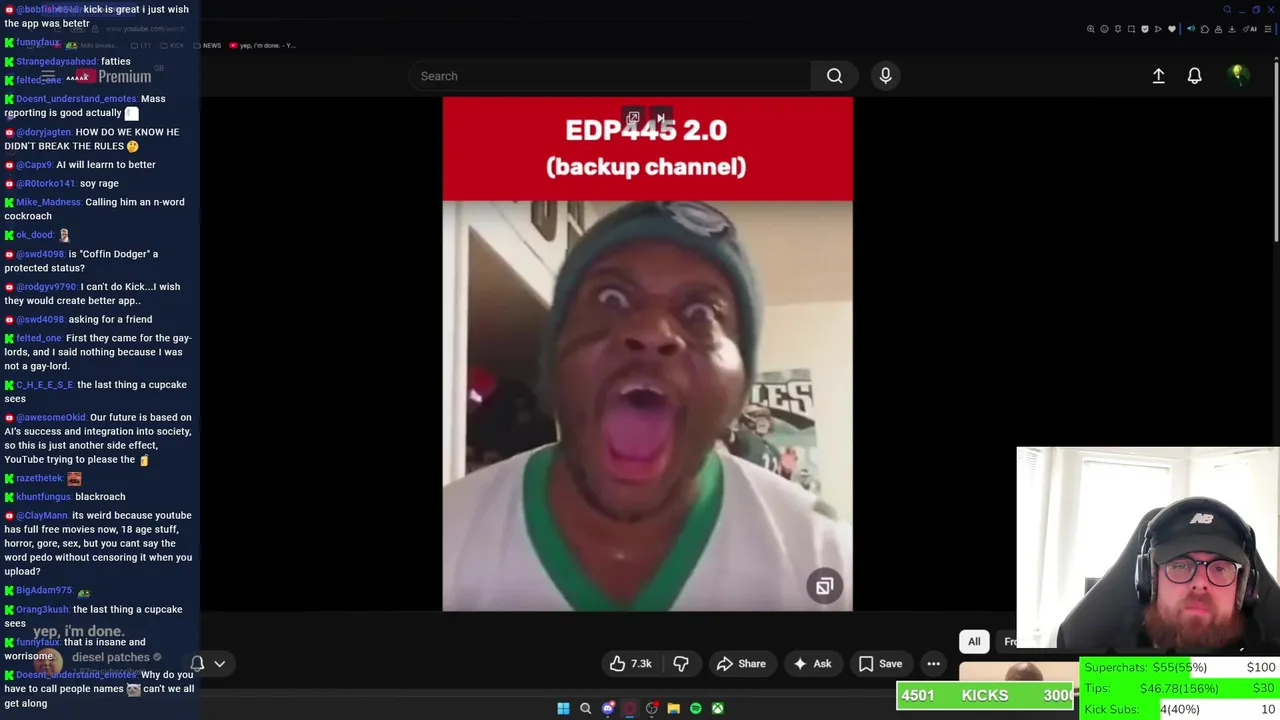Click the YouTube search magnifier button
This screenshot has width=1280, height=720.
coord(834,76)
